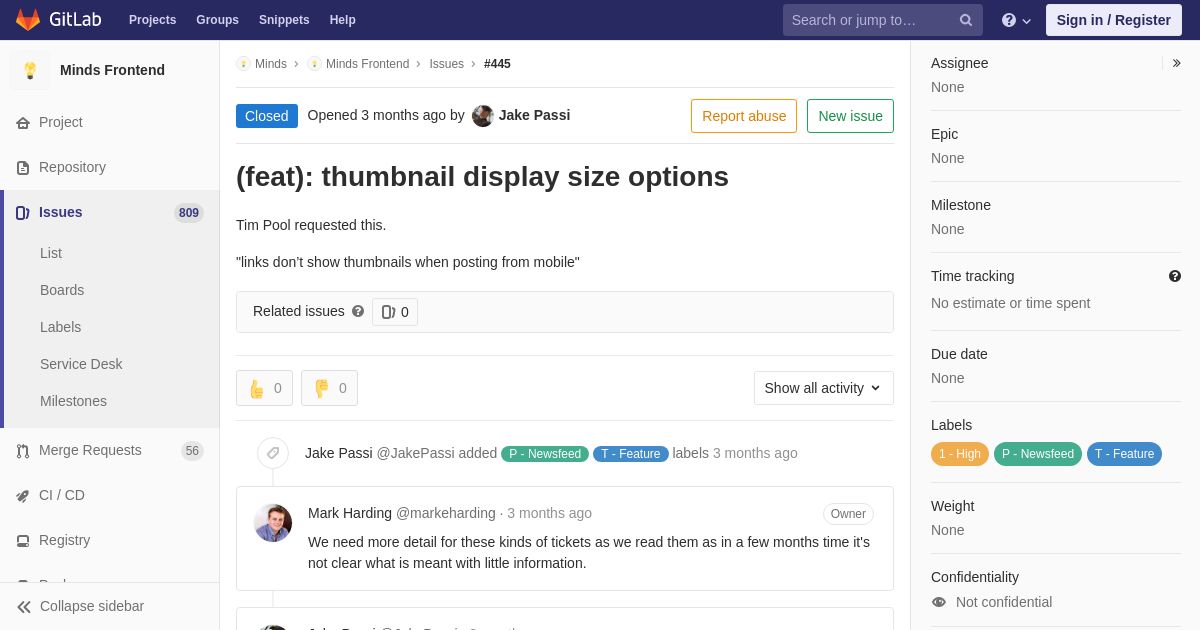Screen dimensions: 1200x630
Task: Click the Minds Frontend lightbulb avatar in the sidebar
Action: pos(30,70)
